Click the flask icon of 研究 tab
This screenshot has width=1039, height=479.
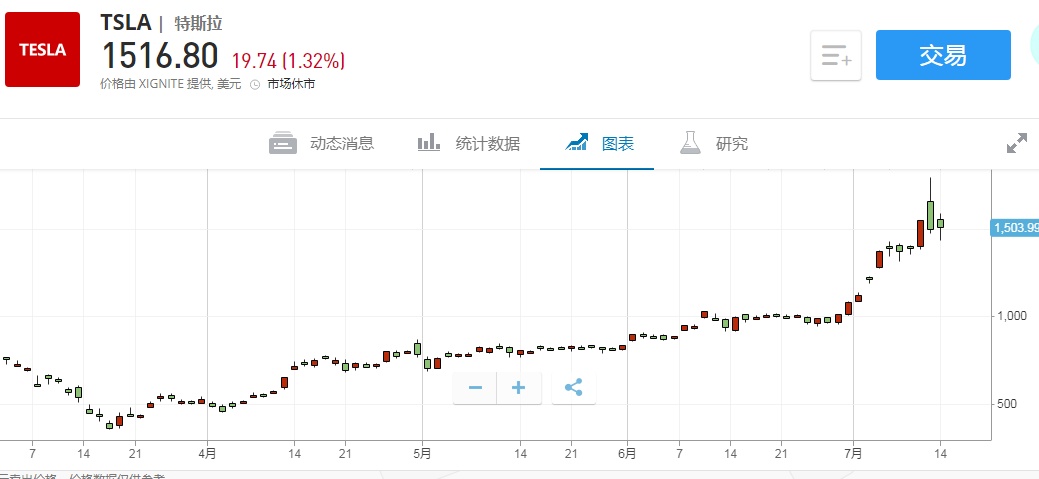coord(690,142)
